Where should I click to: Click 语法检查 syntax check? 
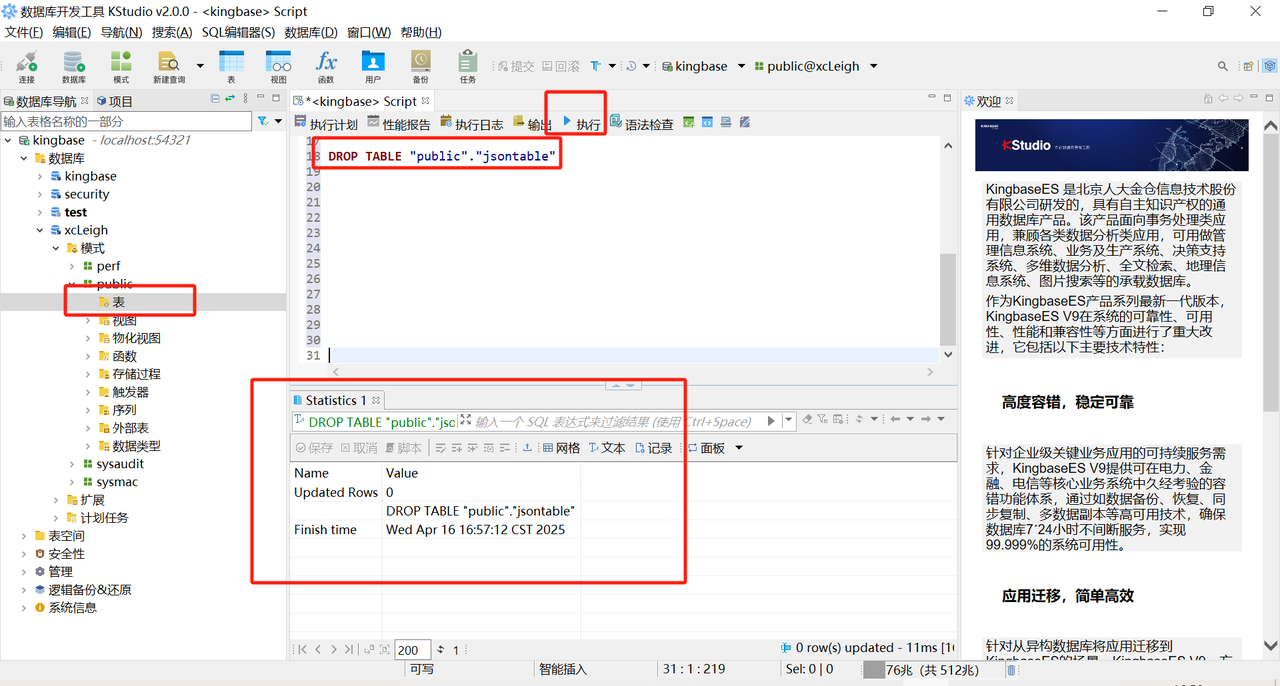(x=641, y=123)
